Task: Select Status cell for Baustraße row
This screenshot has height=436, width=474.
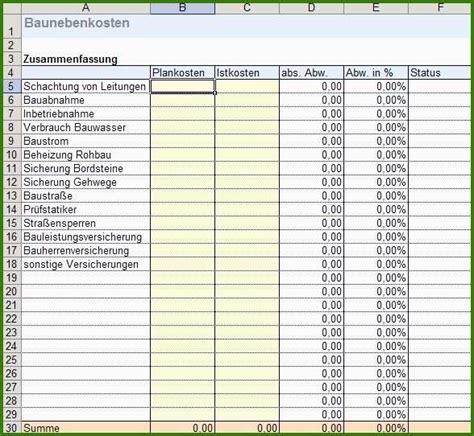Action: coord(440,196)
